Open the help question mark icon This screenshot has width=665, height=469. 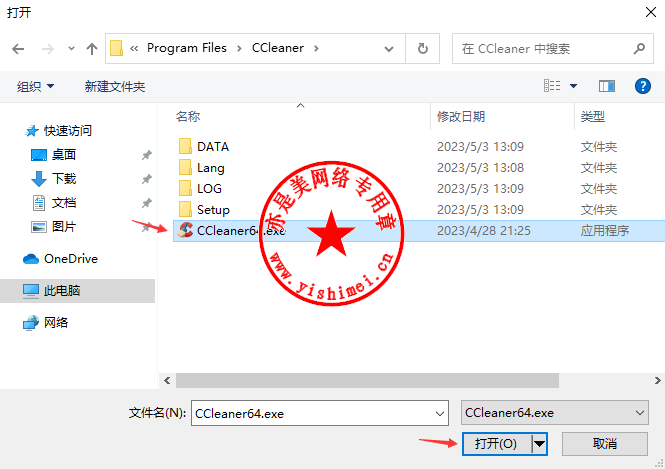click(643, 86)
